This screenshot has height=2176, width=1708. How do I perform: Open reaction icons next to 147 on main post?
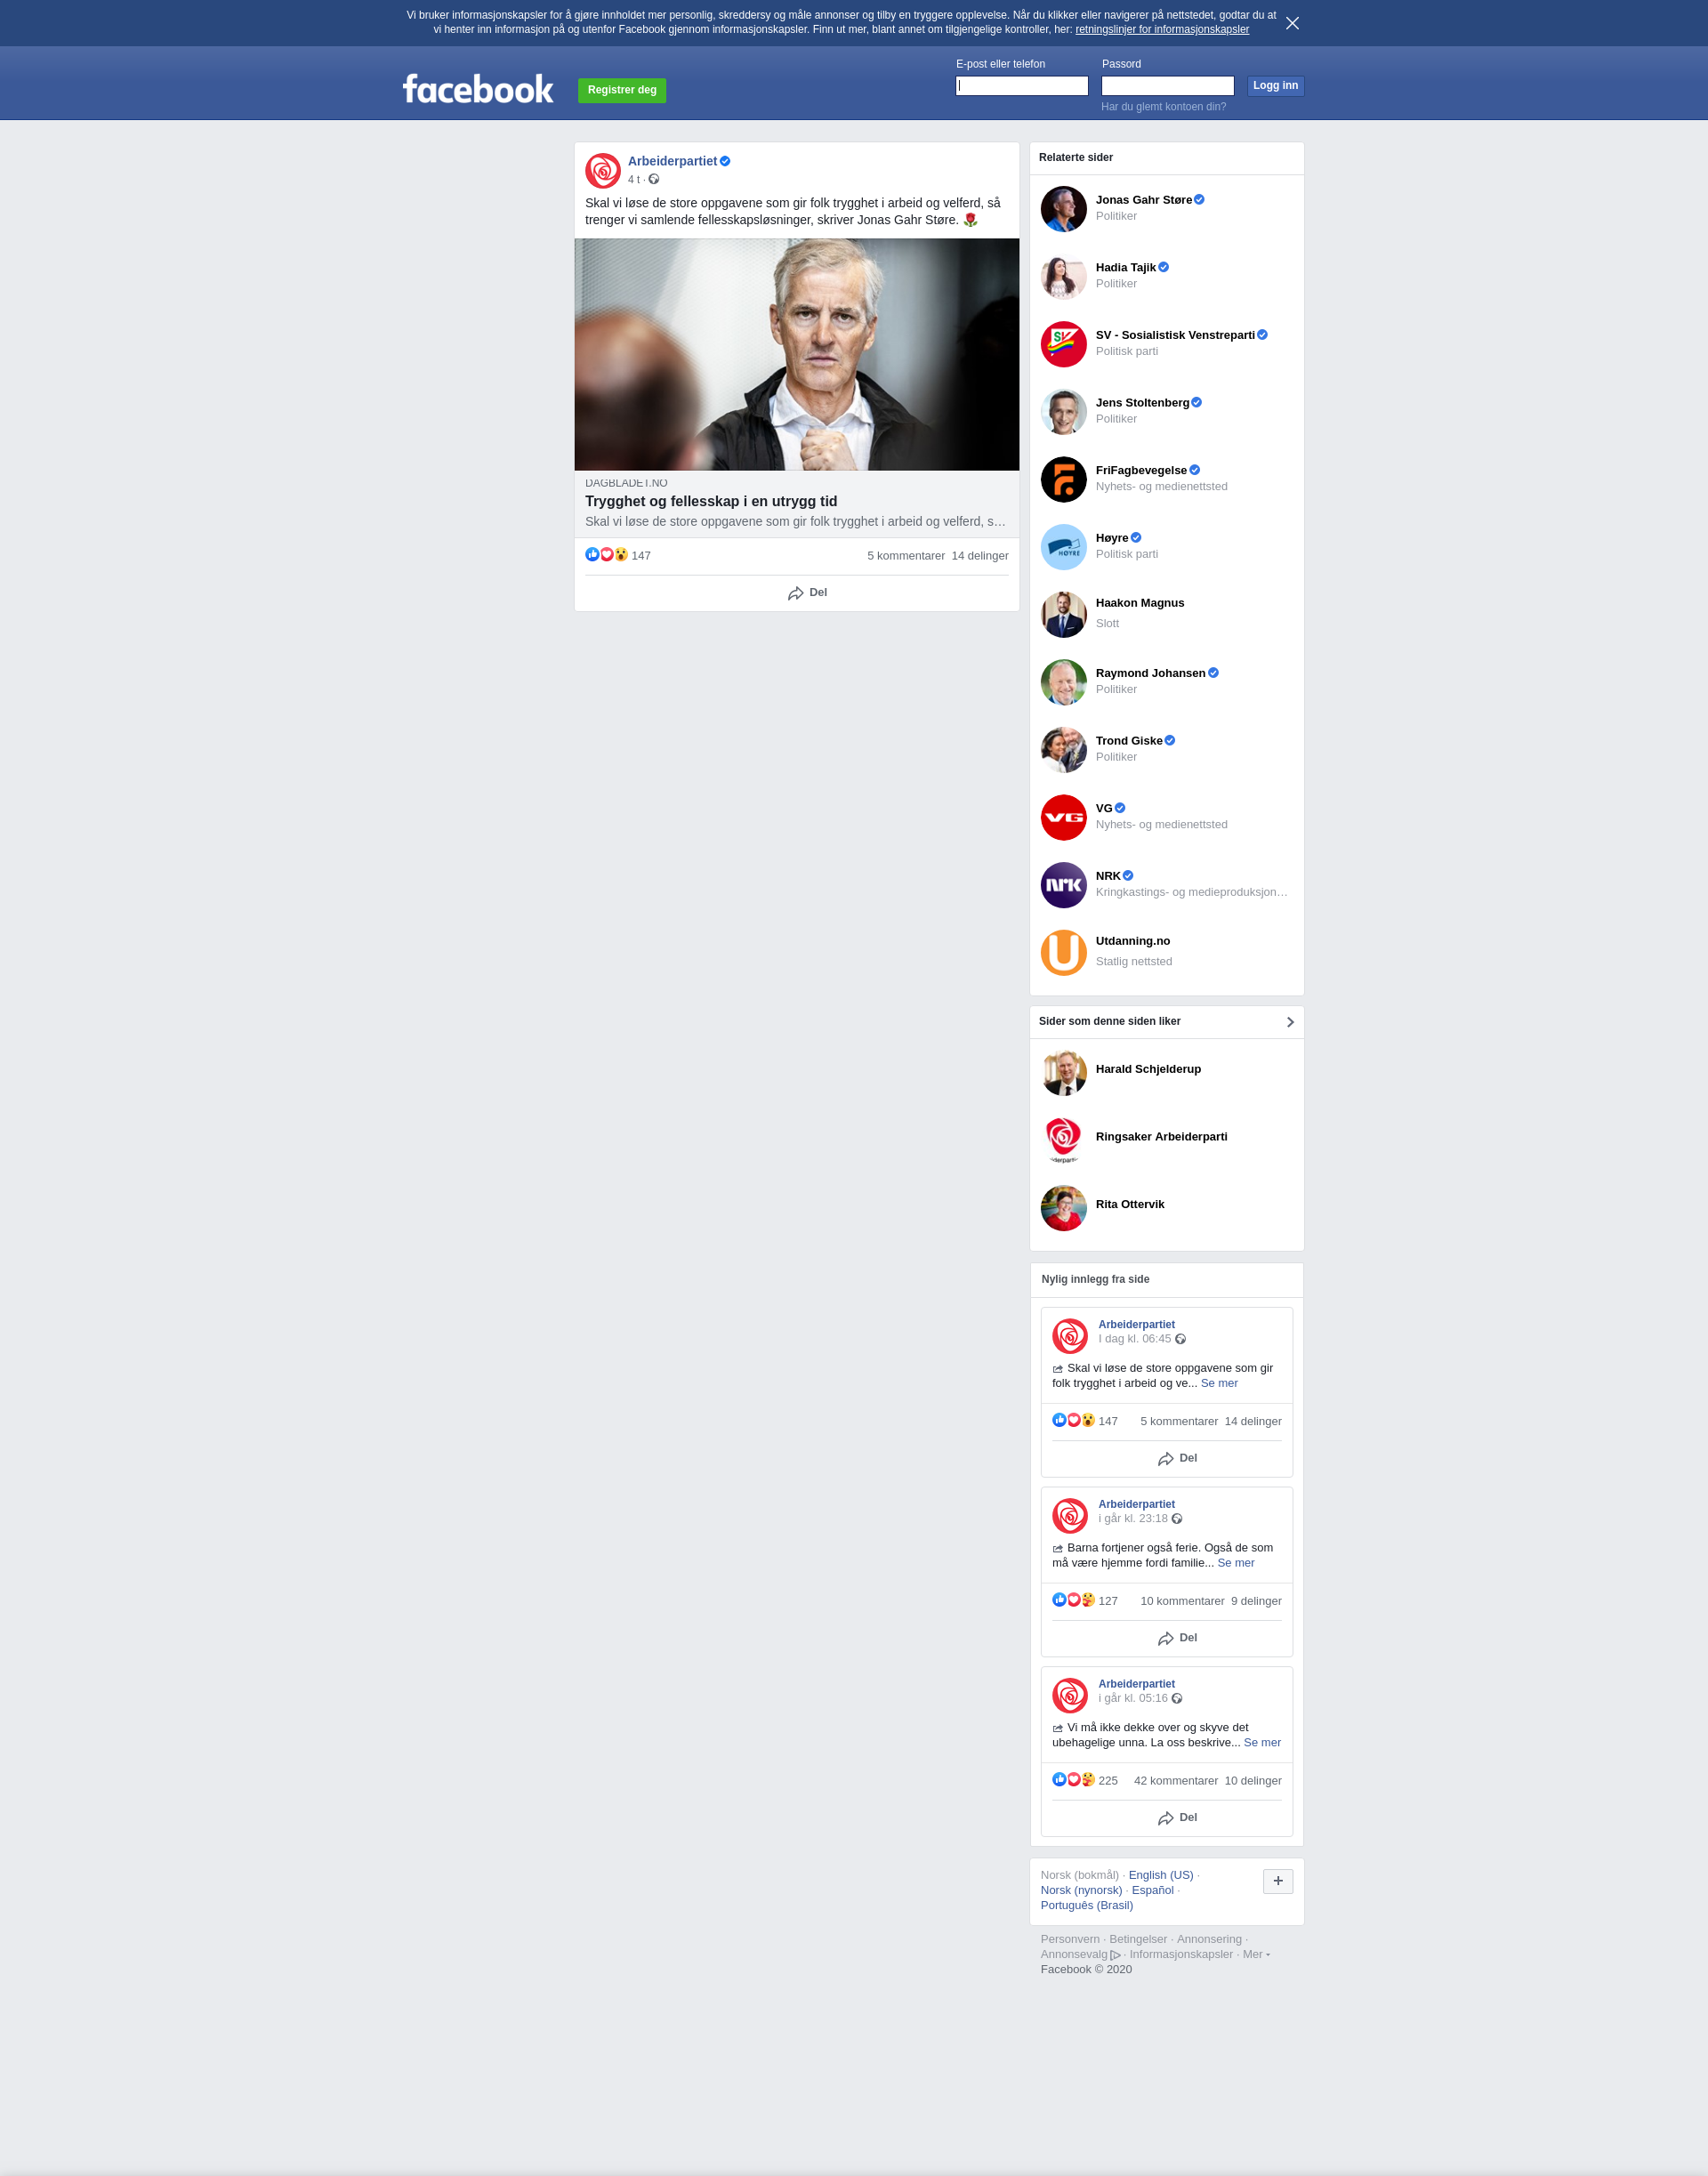607,555
